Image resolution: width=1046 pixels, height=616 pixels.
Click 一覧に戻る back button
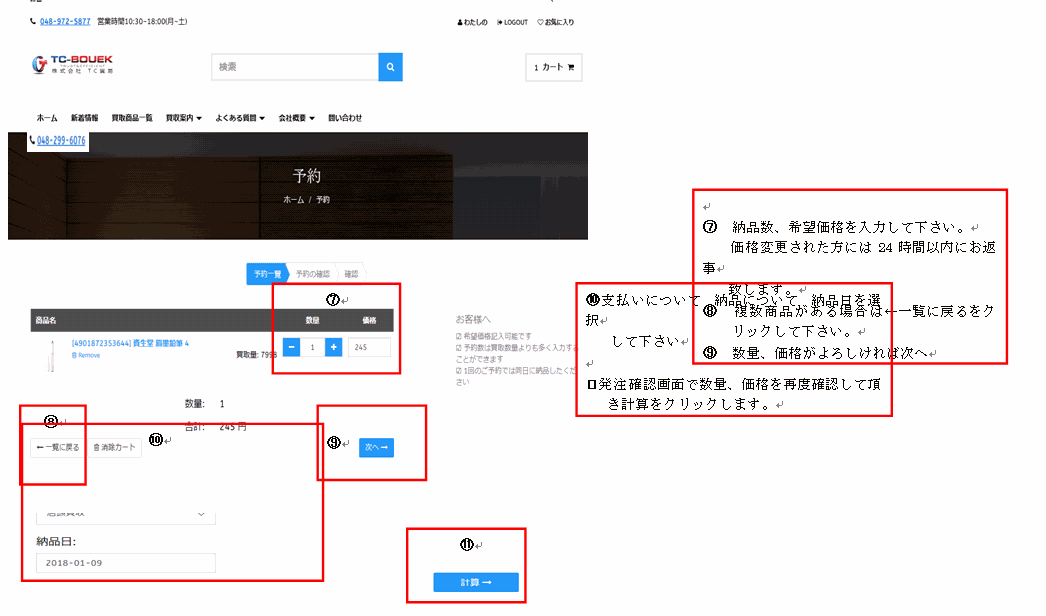coord(58,447)
